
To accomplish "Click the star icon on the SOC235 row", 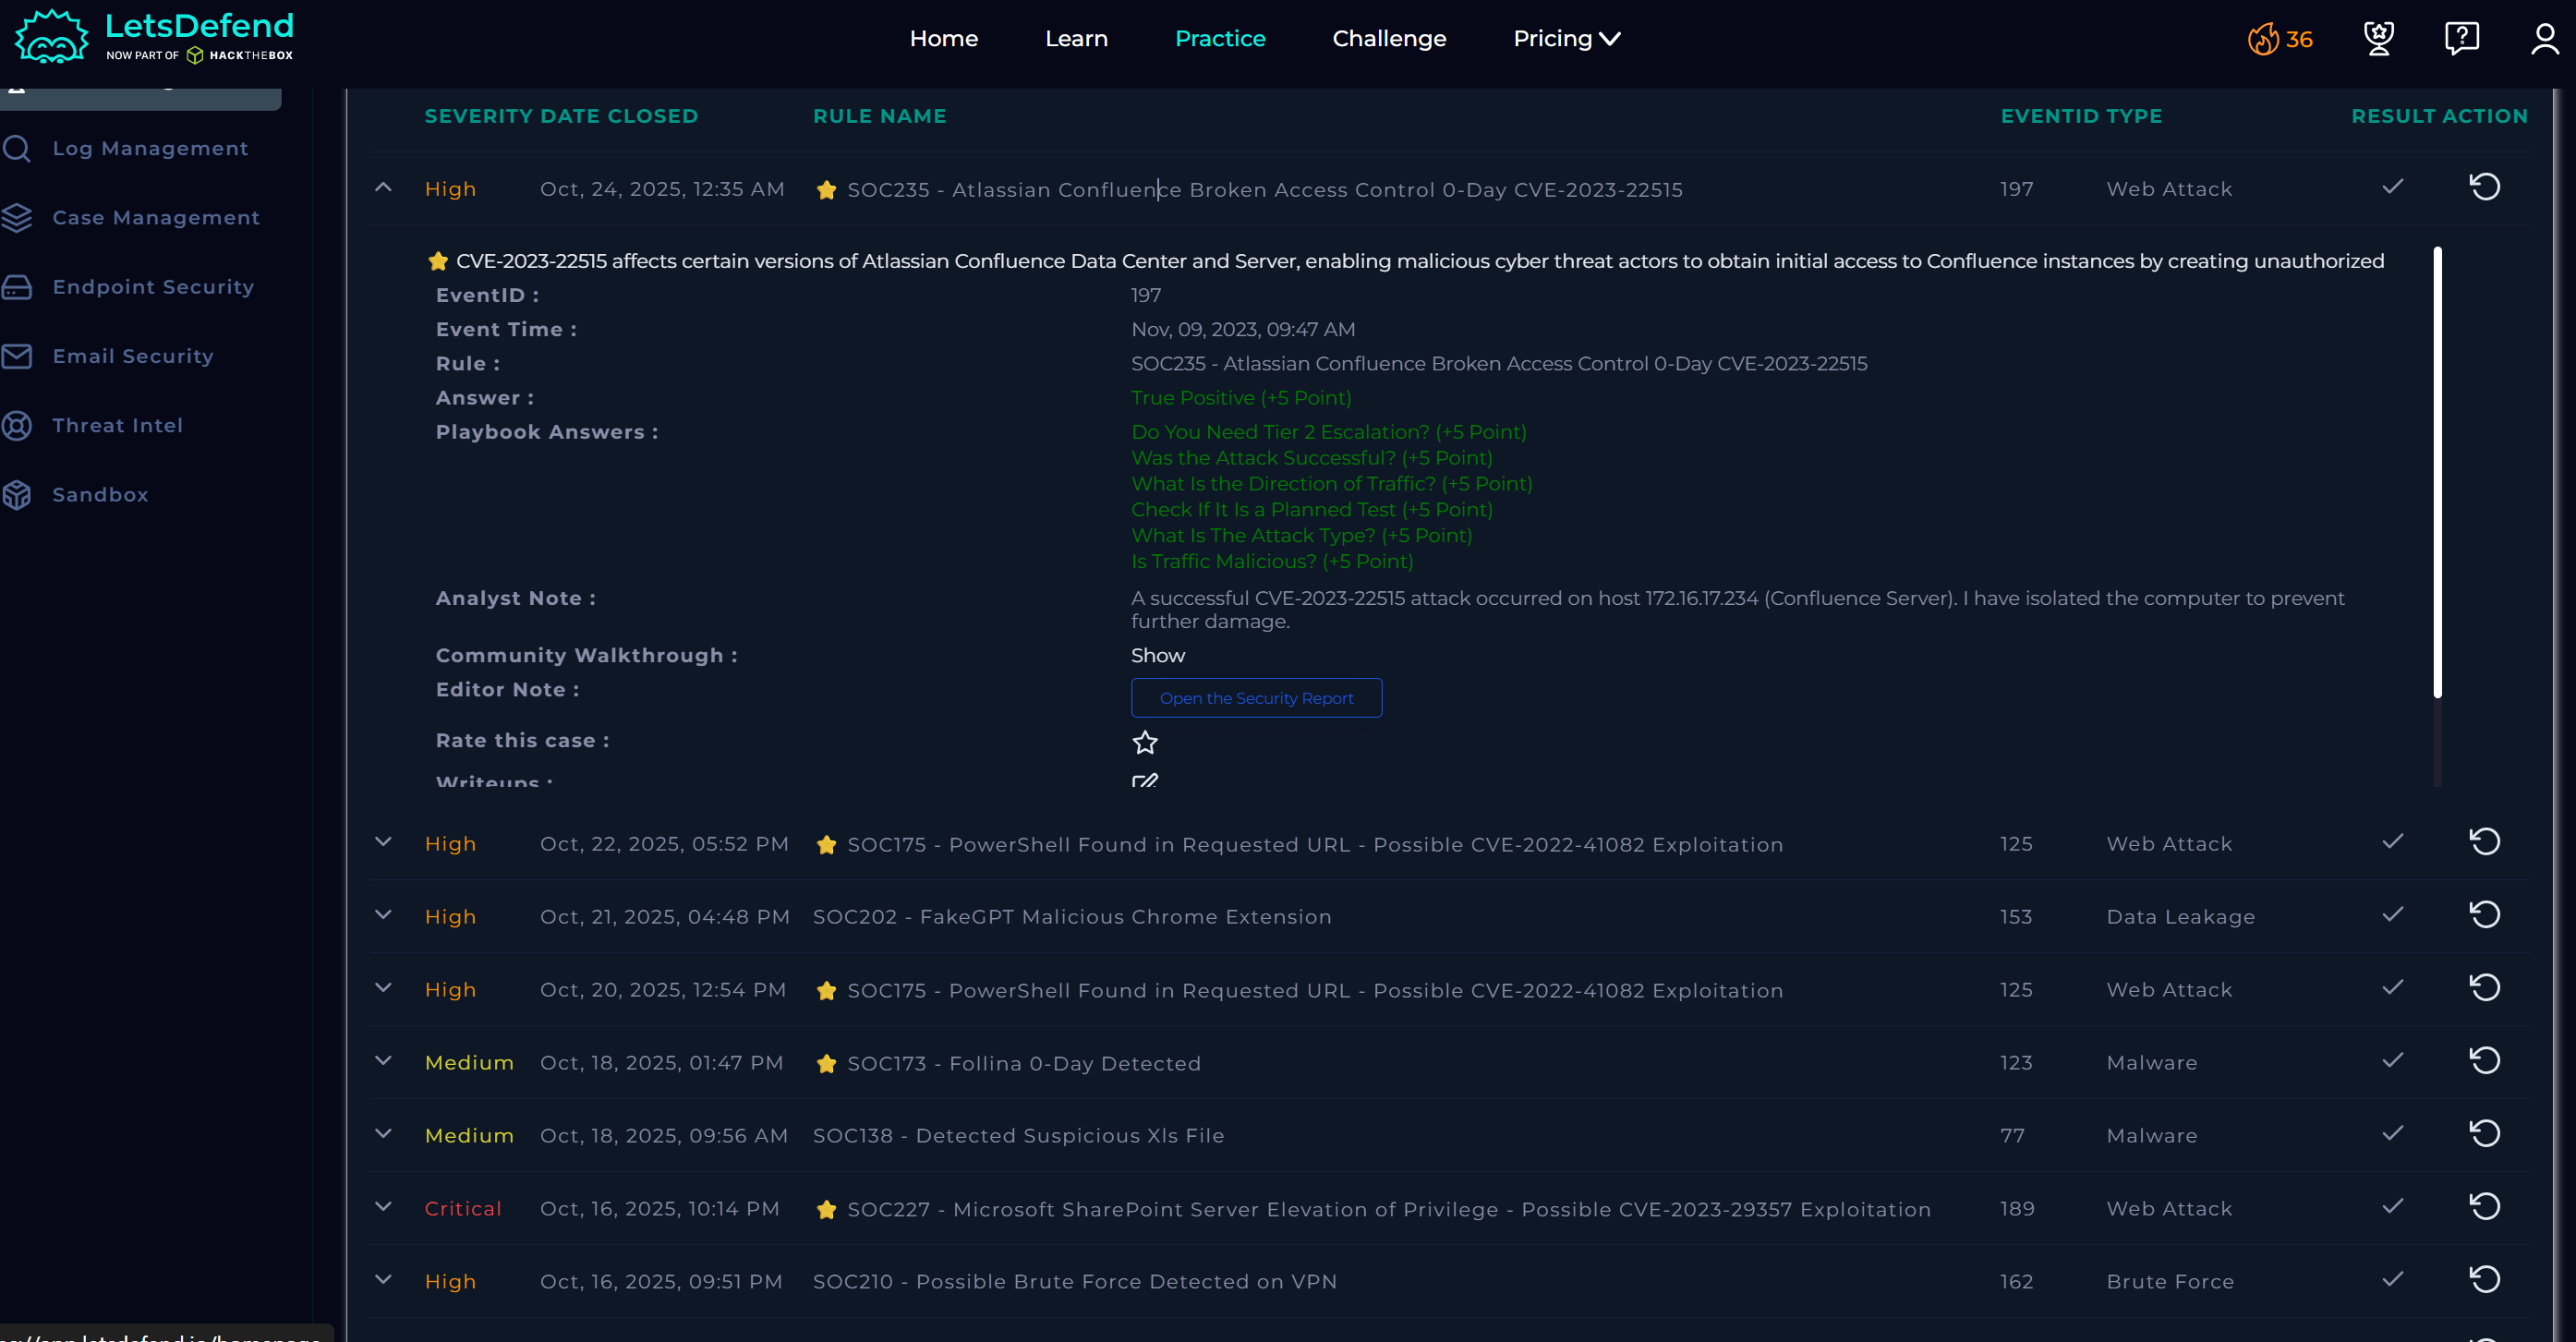I will coord(826,190).
